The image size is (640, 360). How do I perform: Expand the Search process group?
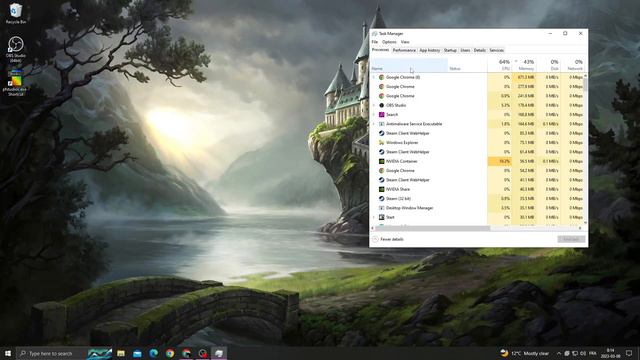(373, 115)
